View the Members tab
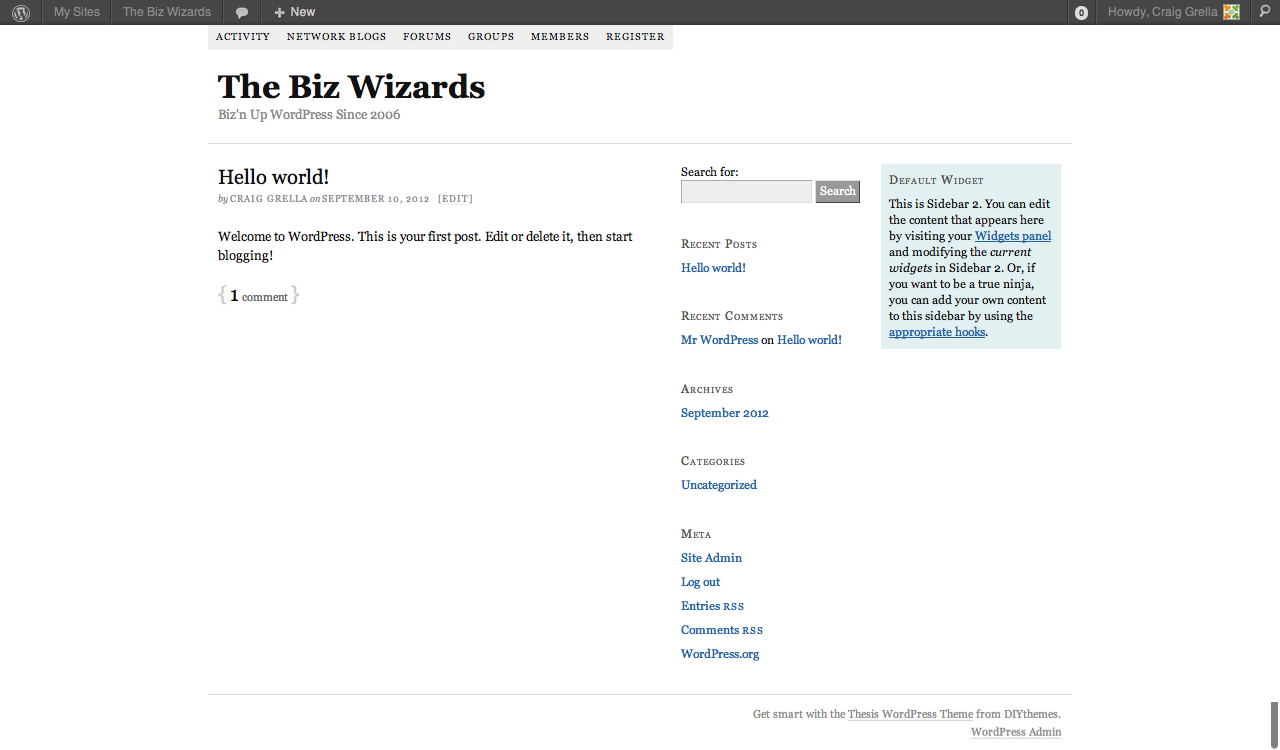The height and width of the screenshot is (750, 1280). 560,37
